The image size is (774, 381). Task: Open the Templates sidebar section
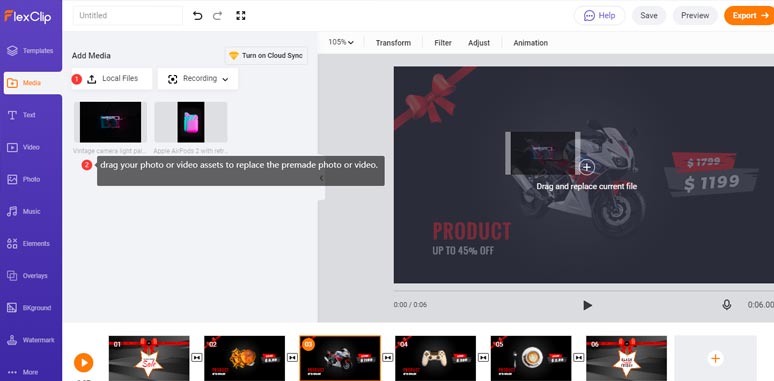click(31, 51)
